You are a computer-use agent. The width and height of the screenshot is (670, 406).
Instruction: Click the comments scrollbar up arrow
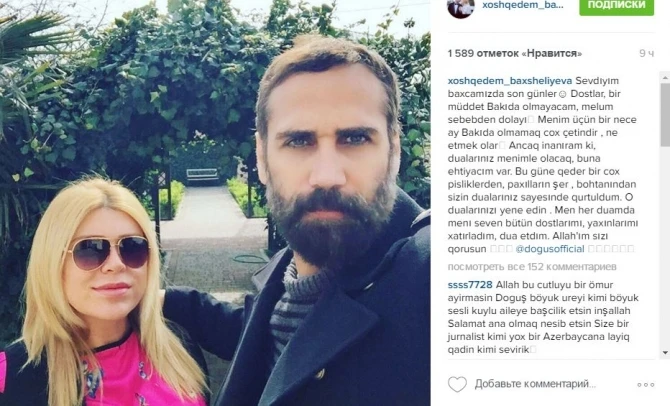coord(665,77)
